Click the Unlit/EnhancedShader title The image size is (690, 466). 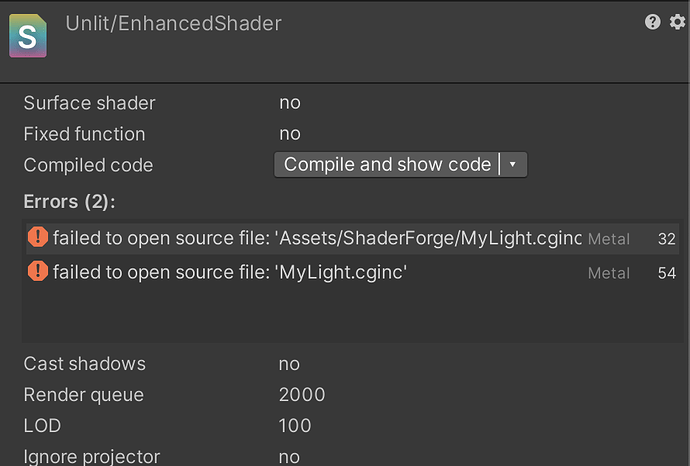[x=174, y=22]
